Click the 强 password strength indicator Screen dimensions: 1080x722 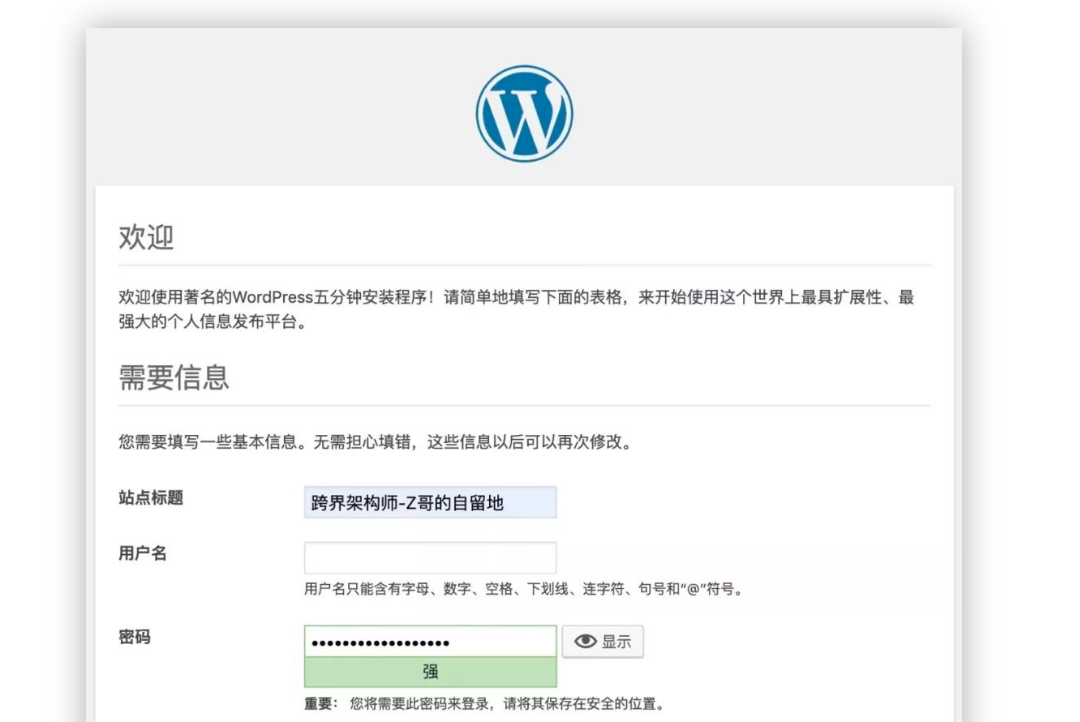tap(430, 672)
